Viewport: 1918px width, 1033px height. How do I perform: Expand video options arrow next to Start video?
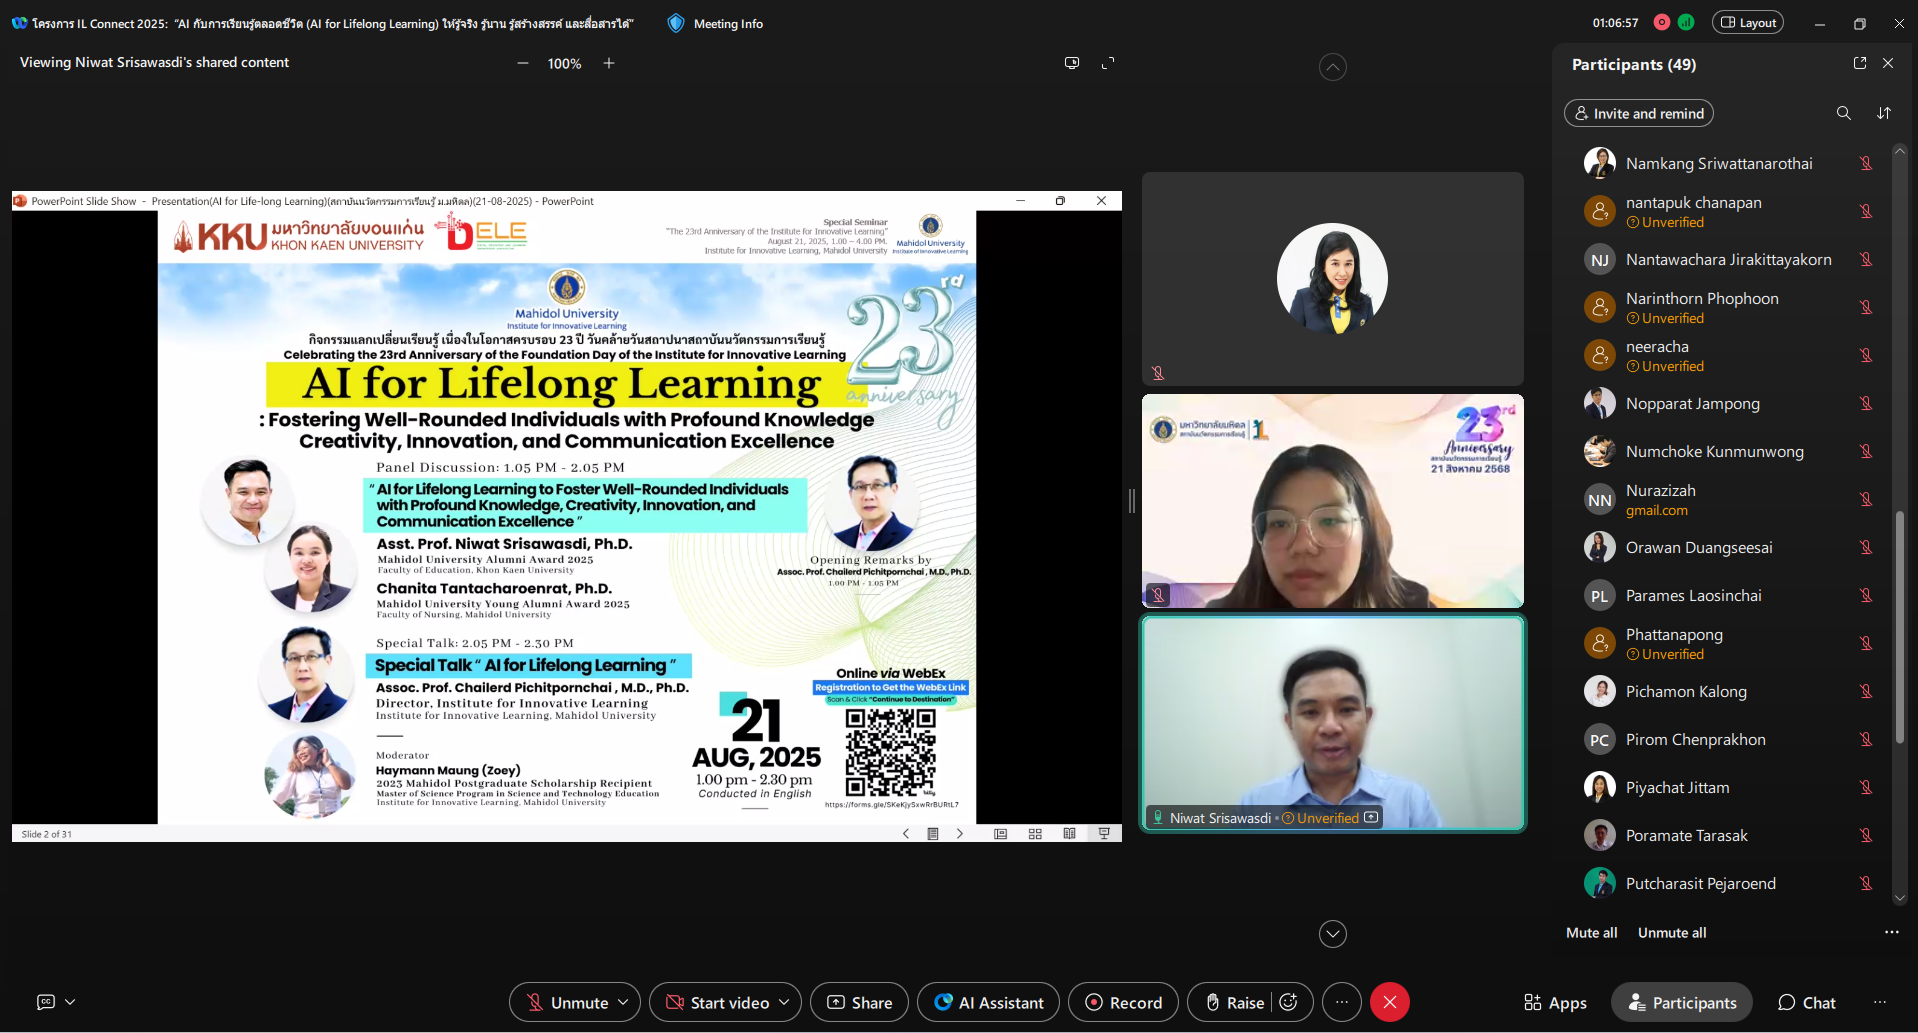pyautogui.click(x=784, y=1002)
